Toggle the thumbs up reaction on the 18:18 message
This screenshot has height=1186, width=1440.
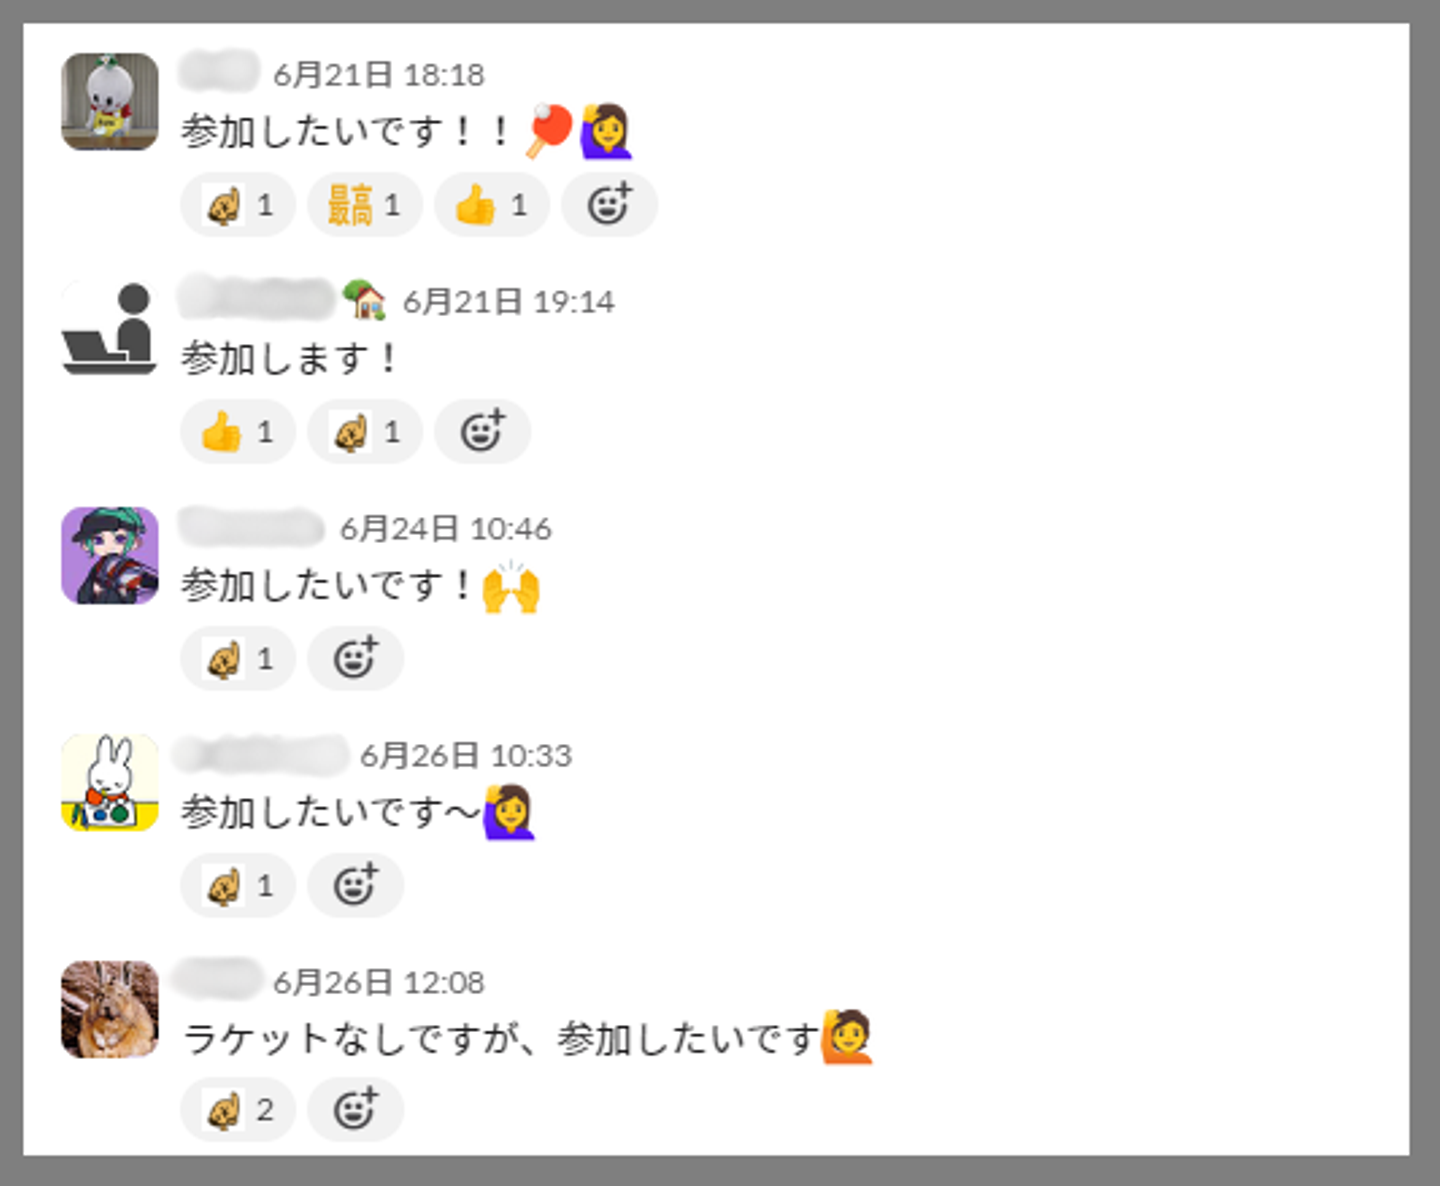pyautogui.click(x=491, y=205)
